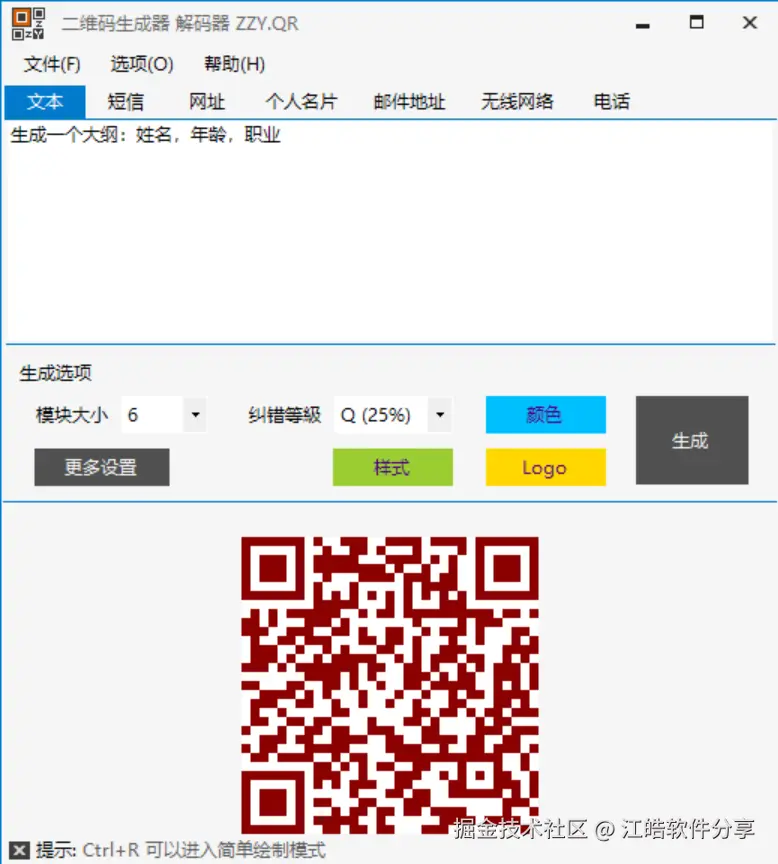Click the 模块大小 value field showing 6
The height and width of the screenshot is (864, 778).
tap(152, 415)
